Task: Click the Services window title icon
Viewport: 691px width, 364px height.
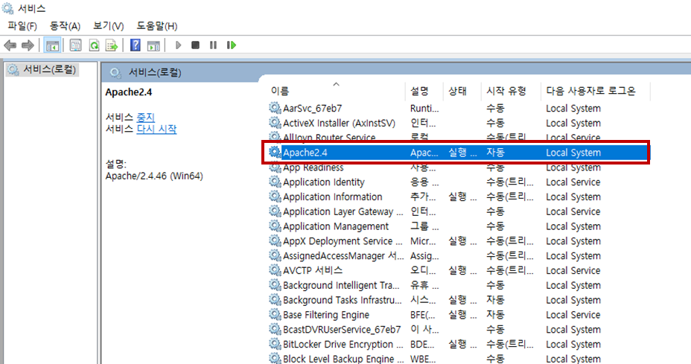Action: (8, 8)
